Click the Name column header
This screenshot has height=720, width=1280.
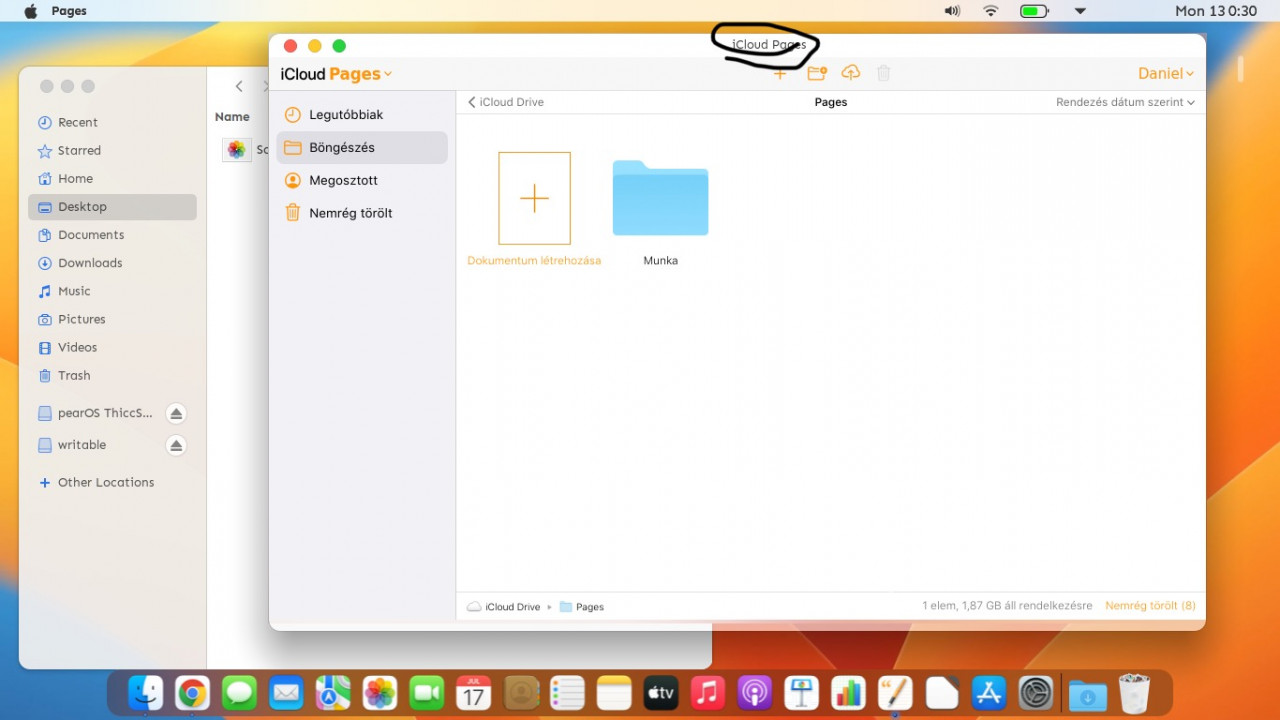232,117
